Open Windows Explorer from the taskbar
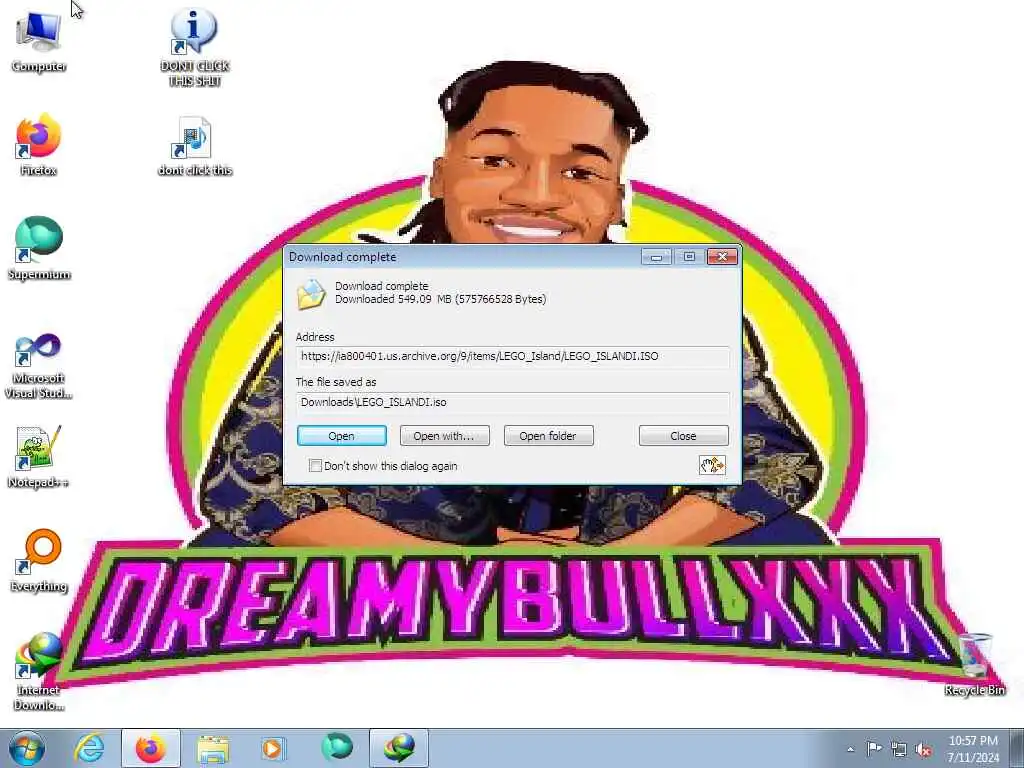Viewport: 1024px width, 768px height. pyautogui.click(x=213, y=748)
